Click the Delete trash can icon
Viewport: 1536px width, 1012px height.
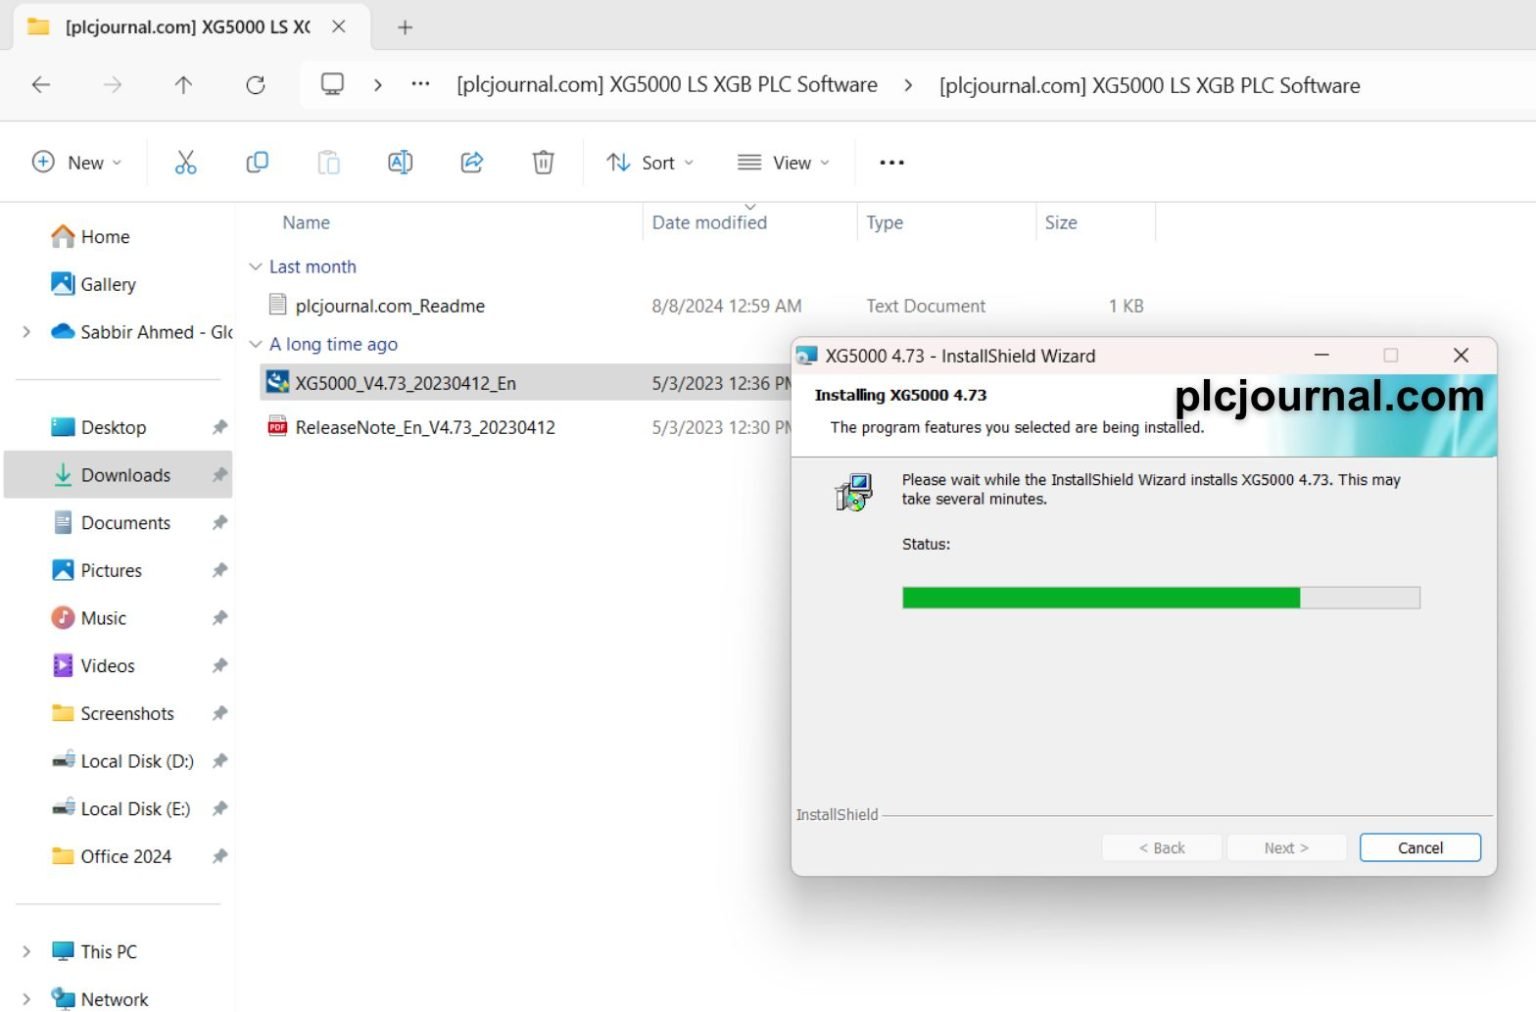pyautogui.click(x=543, y=162)
